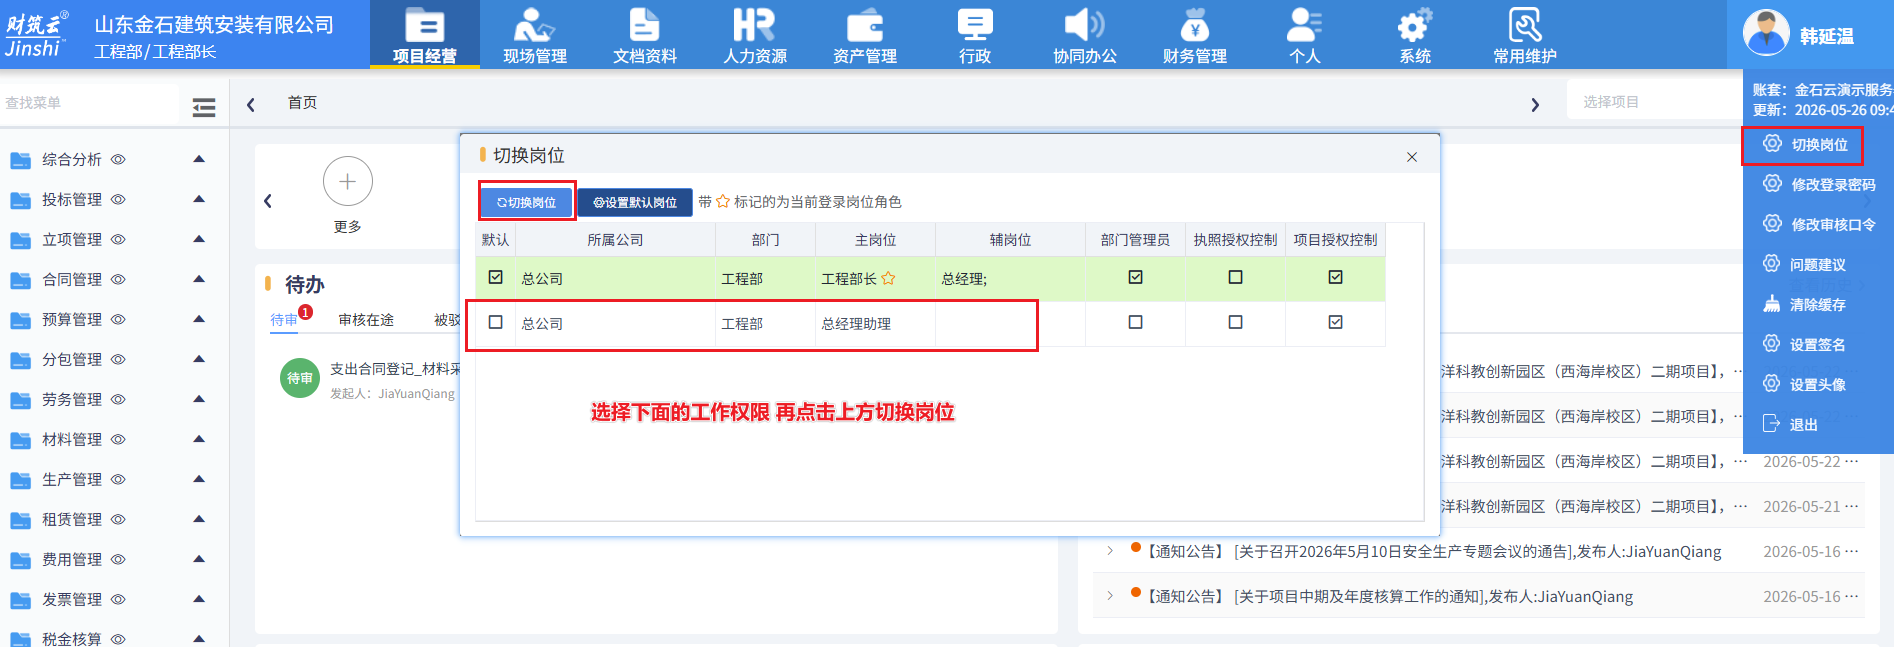Toggle the eye icon beside 综合分析
1894x647 pixels.
pyautogui.click(x=118, y=159)
